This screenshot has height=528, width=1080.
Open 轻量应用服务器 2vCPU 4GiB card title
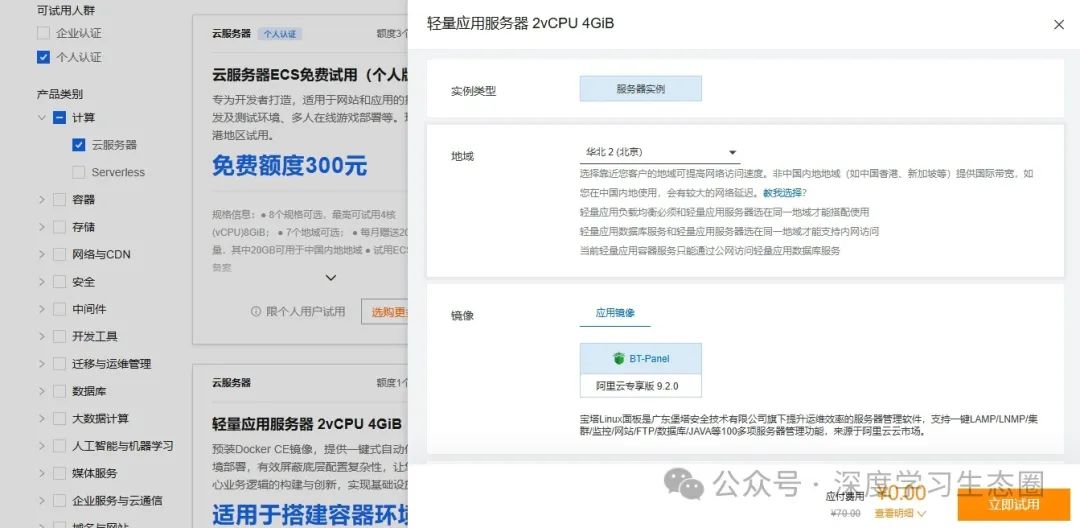pos(307,423)
